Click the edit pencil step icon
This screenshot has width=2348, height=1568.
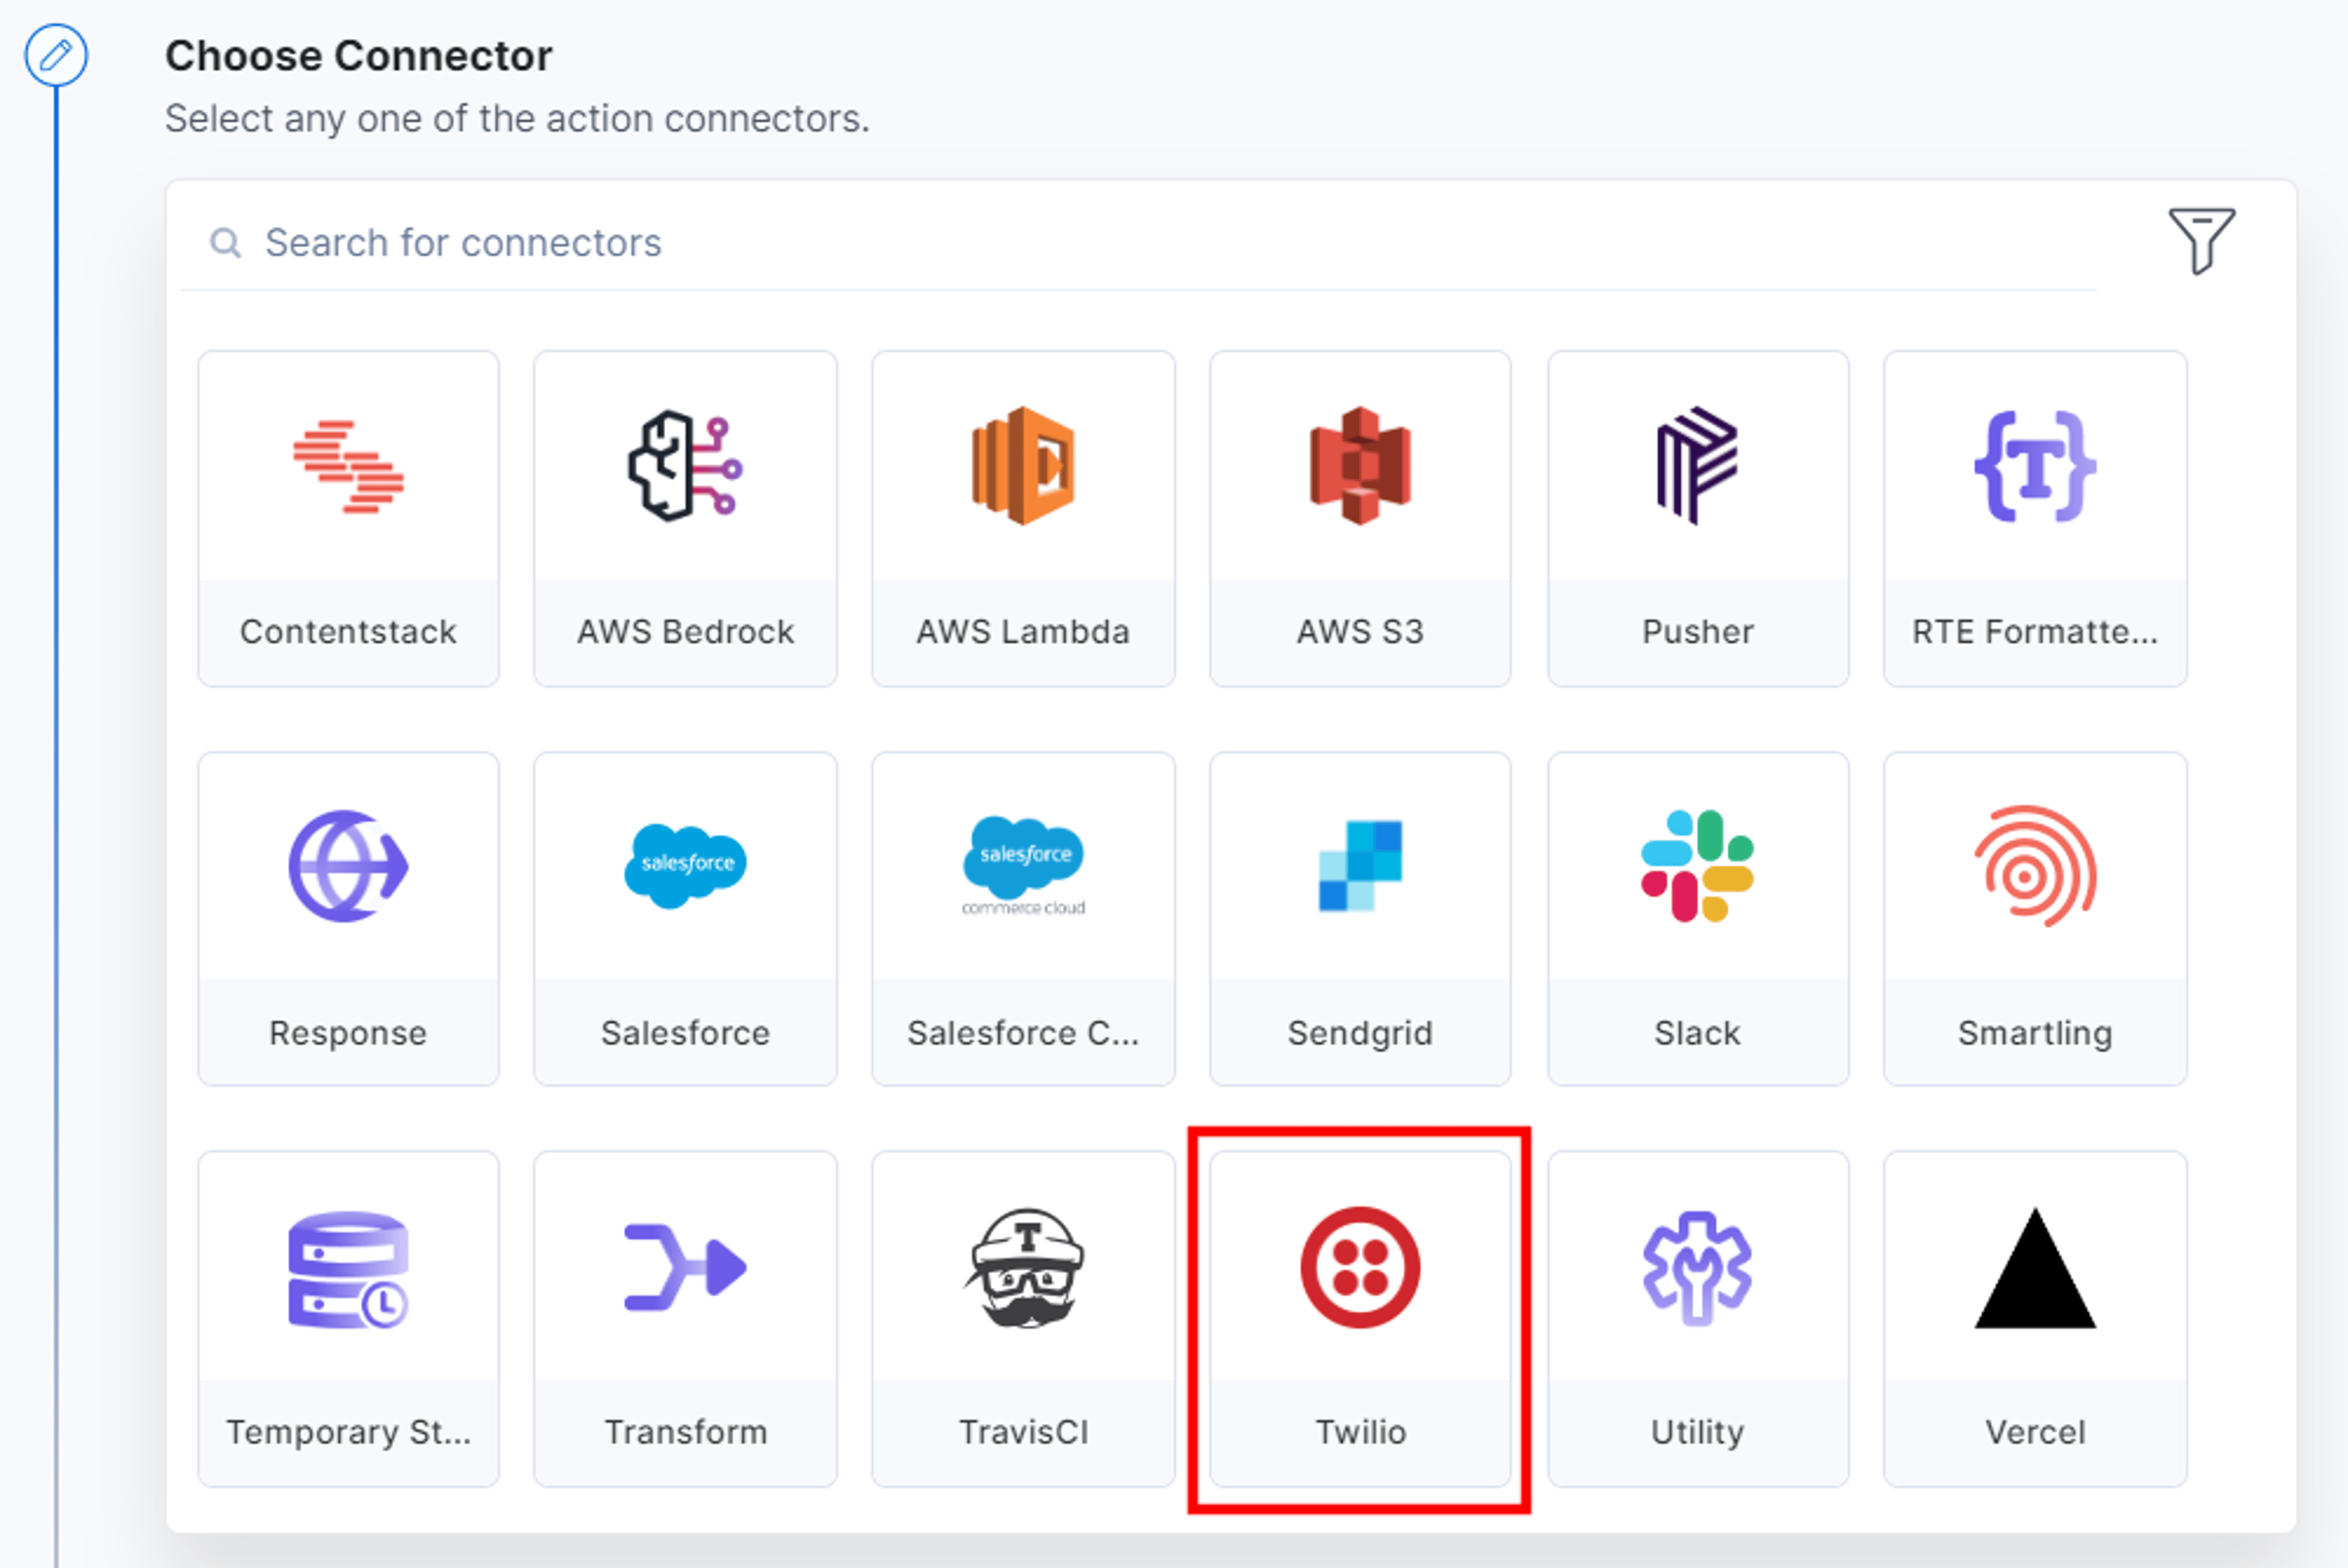click(x=56, y=55)
